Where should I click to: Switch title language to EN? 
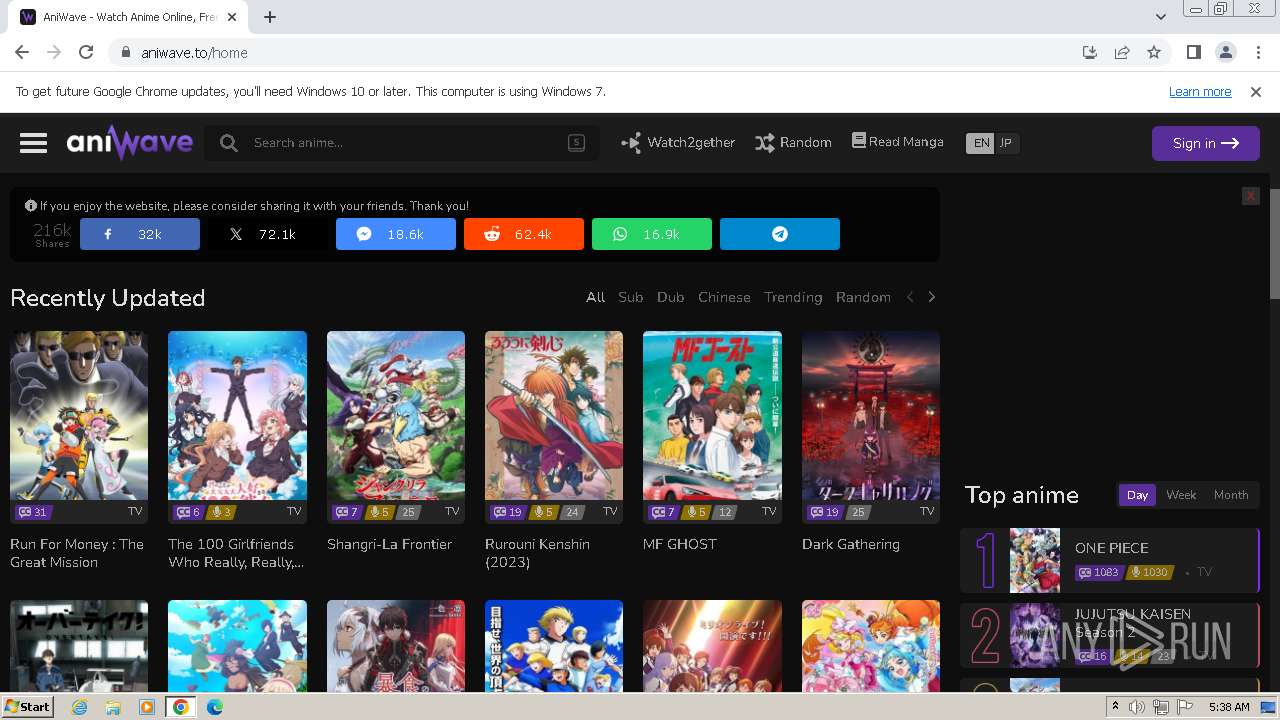click(x=981, y=143)
